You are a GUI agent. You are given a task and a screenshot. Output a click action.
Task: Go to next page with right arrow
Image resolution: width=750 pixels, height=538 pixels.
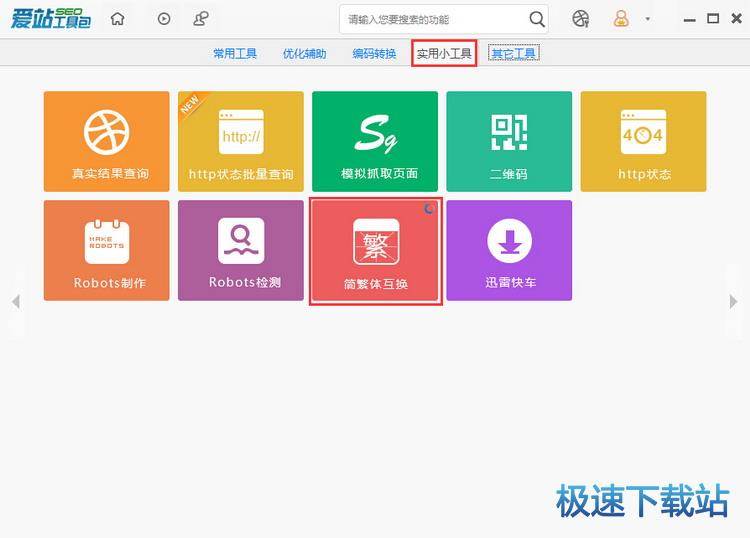point(733,302)
